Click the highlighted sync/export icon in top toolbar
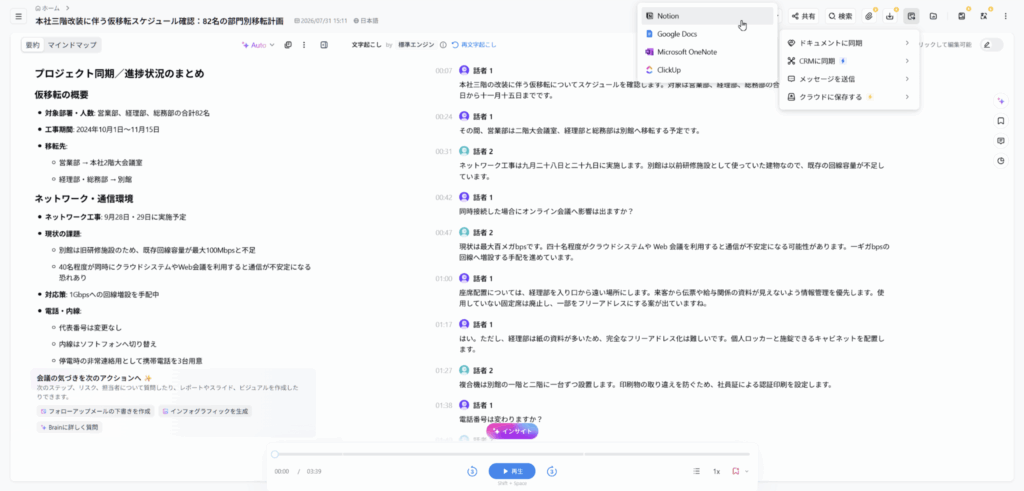Image resolution: width=1024 pixels, height=491 pixels. pos(911,16)
